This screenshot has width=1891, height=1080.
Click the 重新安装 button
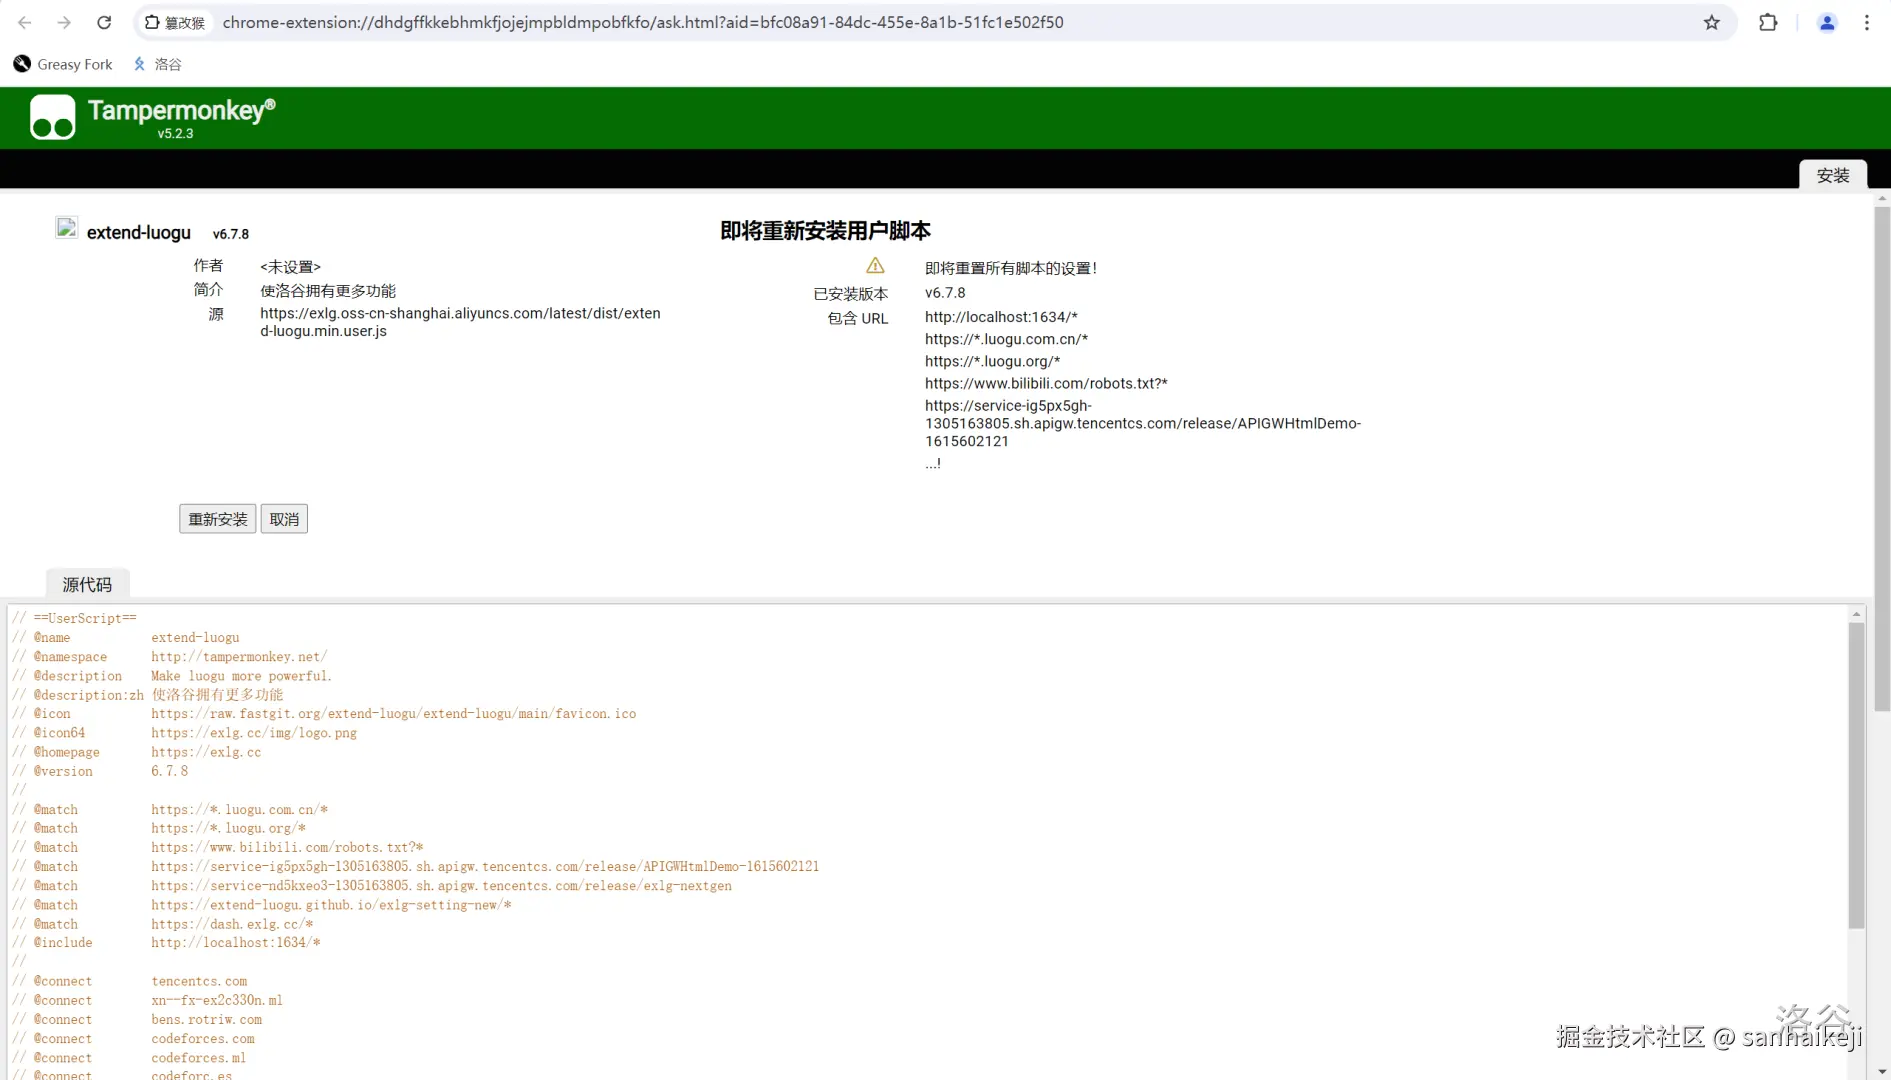(218, 519)
